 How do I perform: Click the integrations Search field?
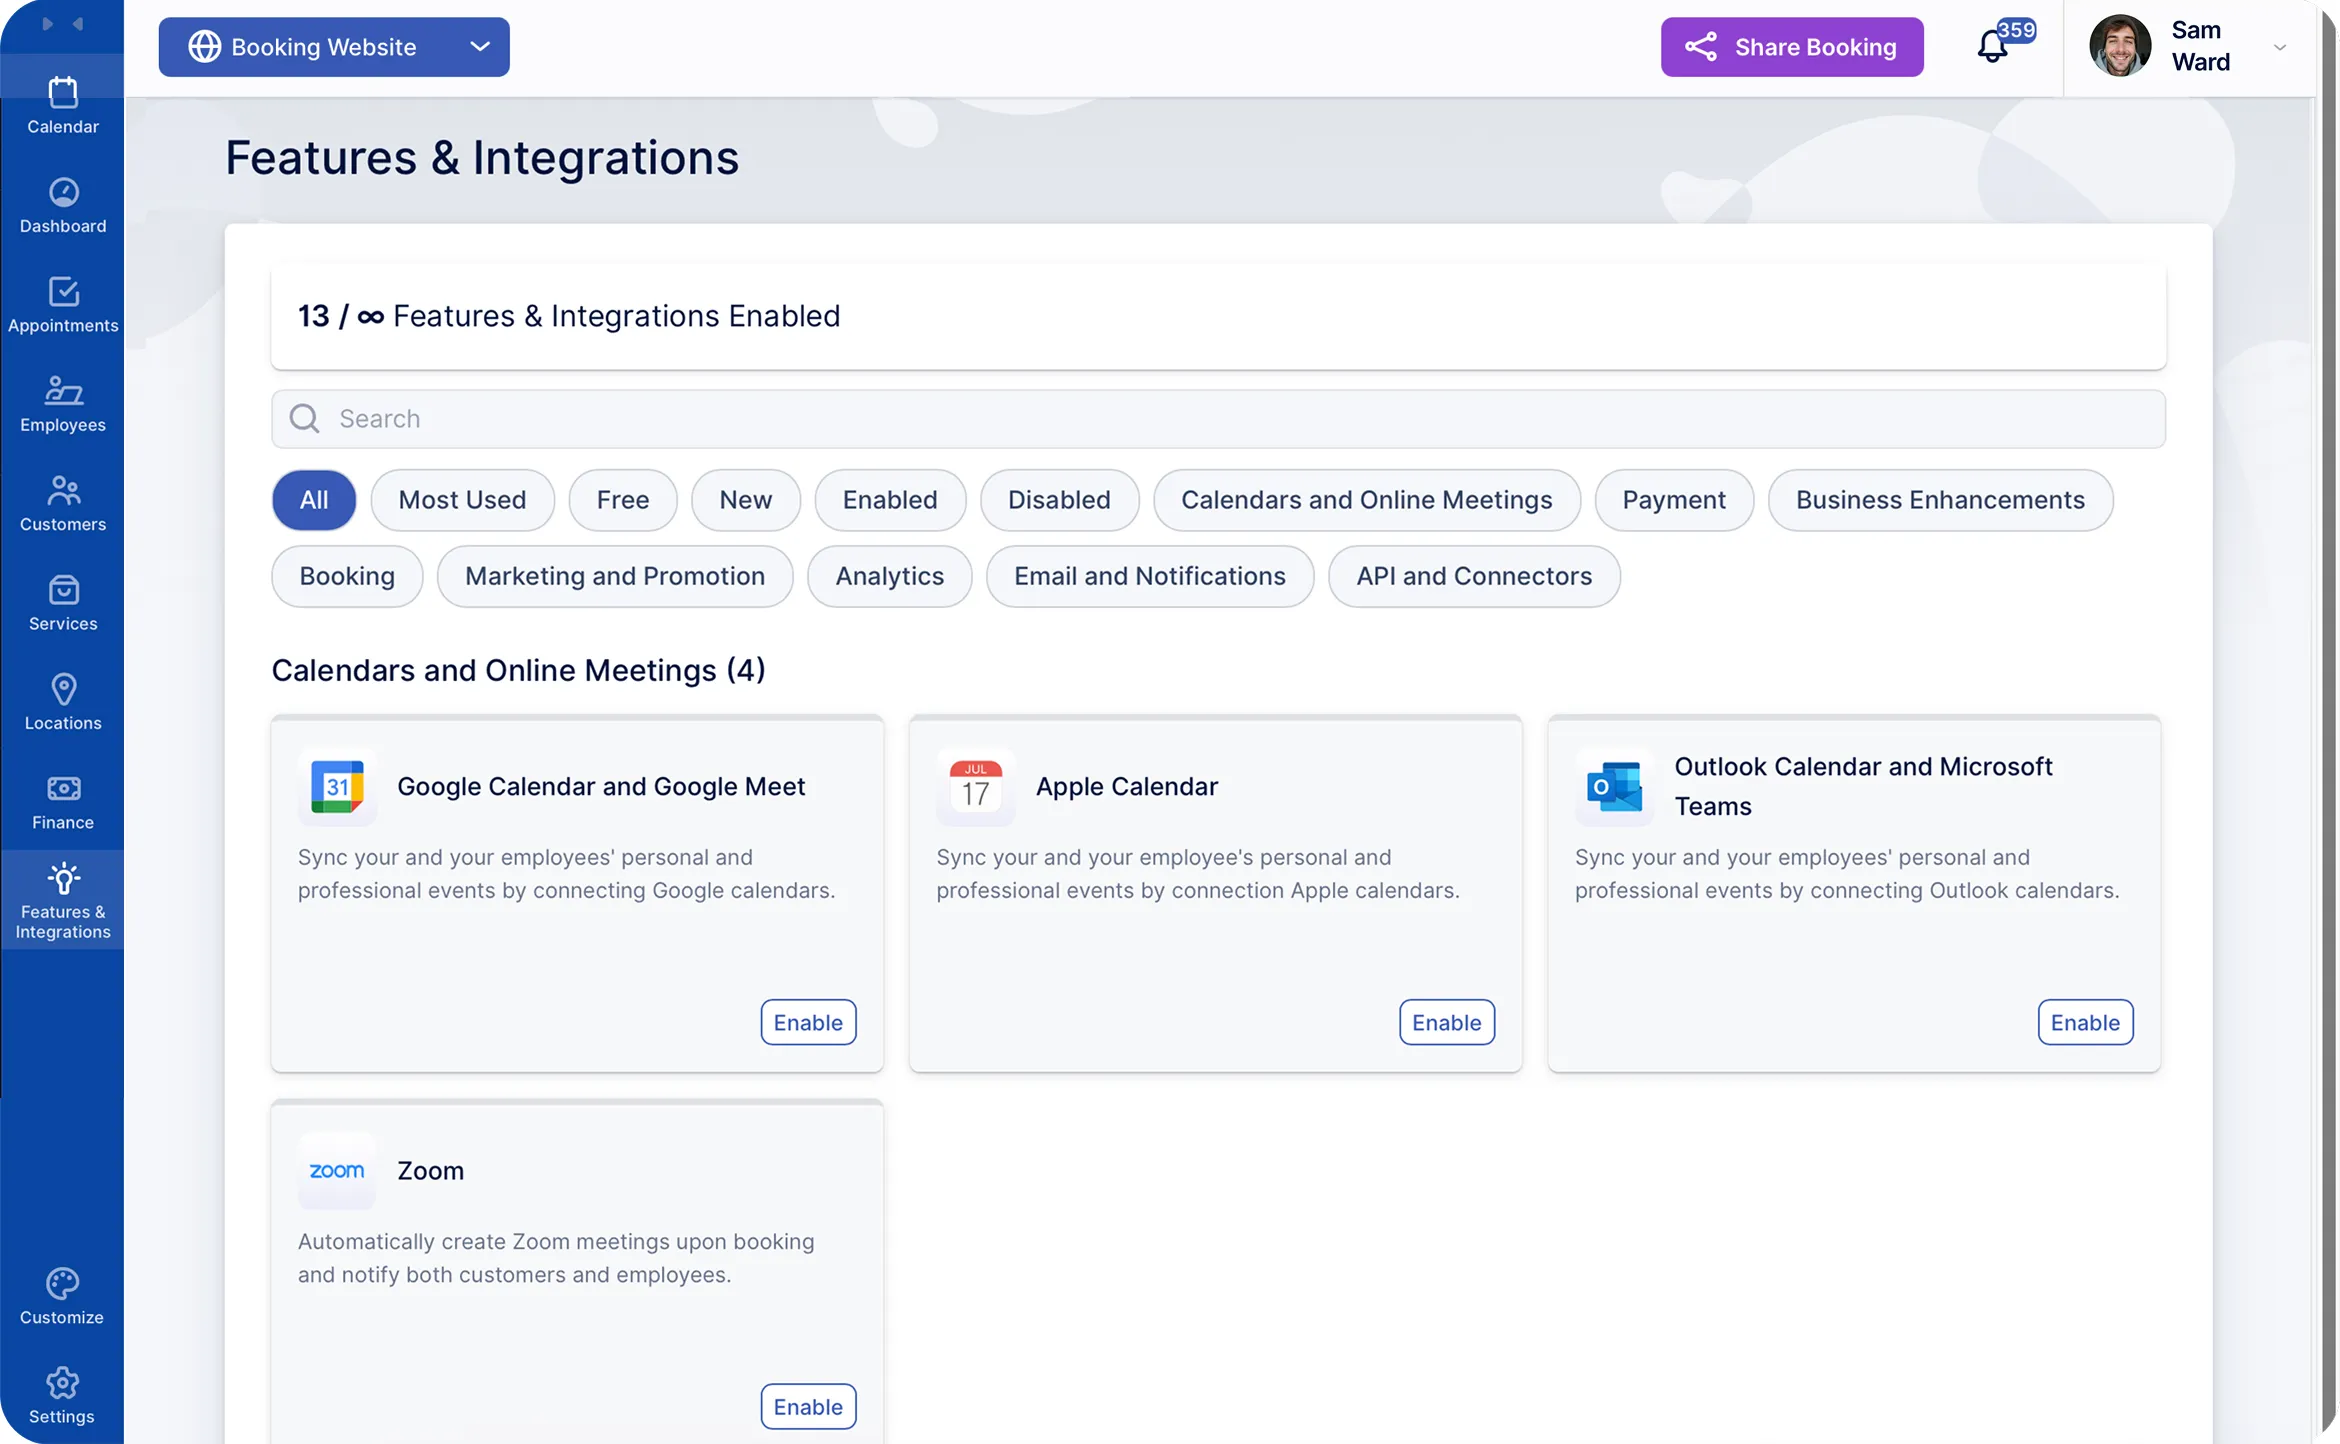[1217, 419]
